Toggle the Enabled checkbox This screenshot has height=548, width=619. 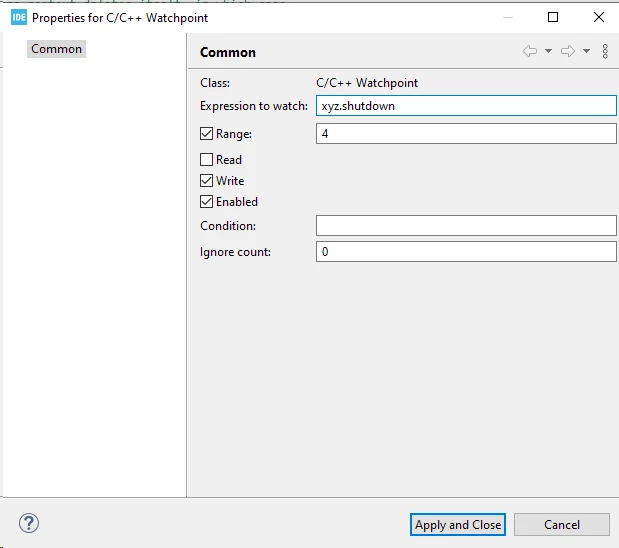(206, 201)
